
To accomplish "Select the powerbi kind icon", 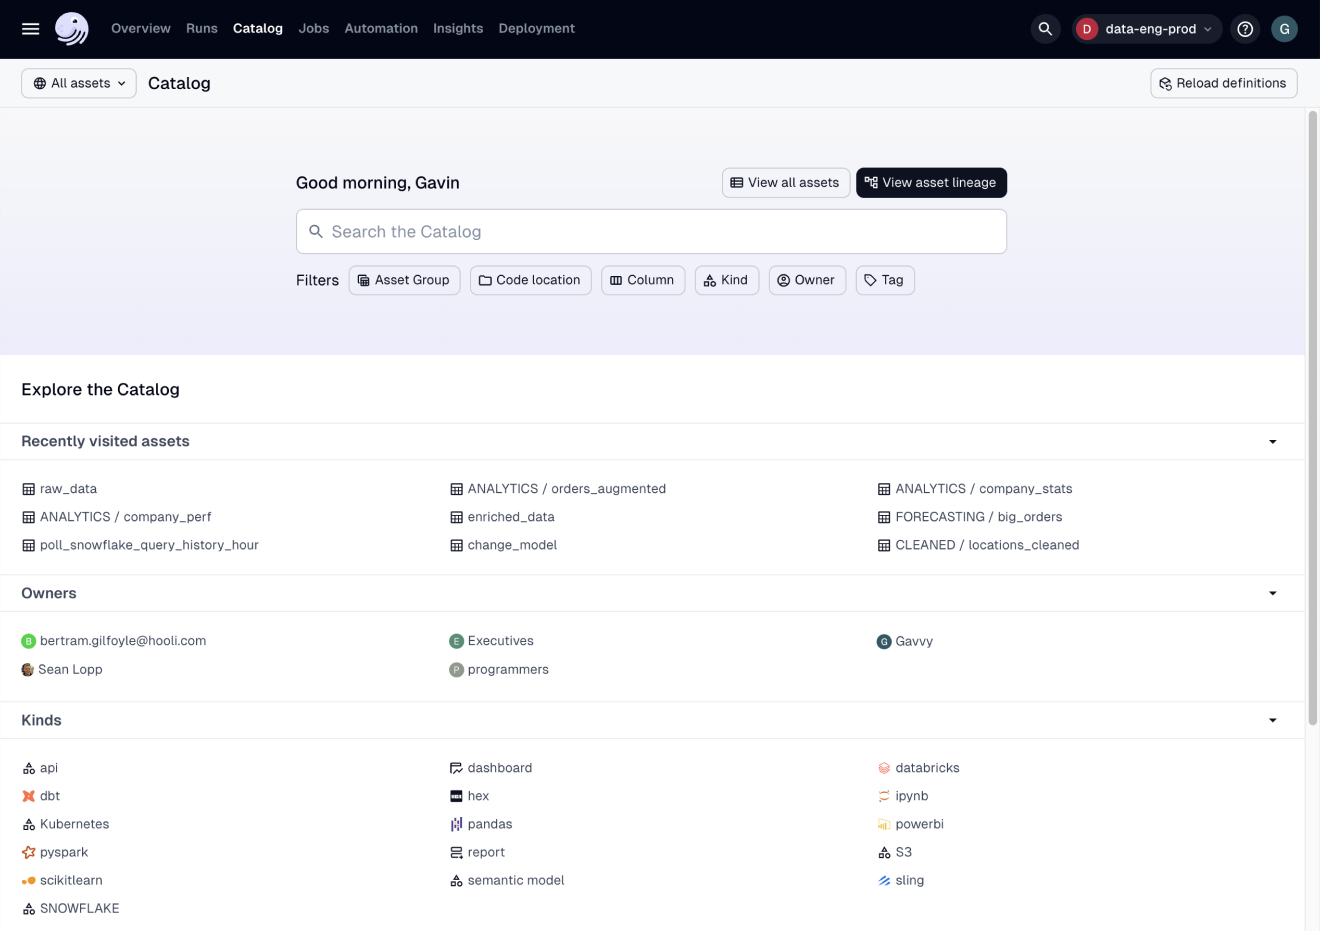I will [x=884, y=823].
